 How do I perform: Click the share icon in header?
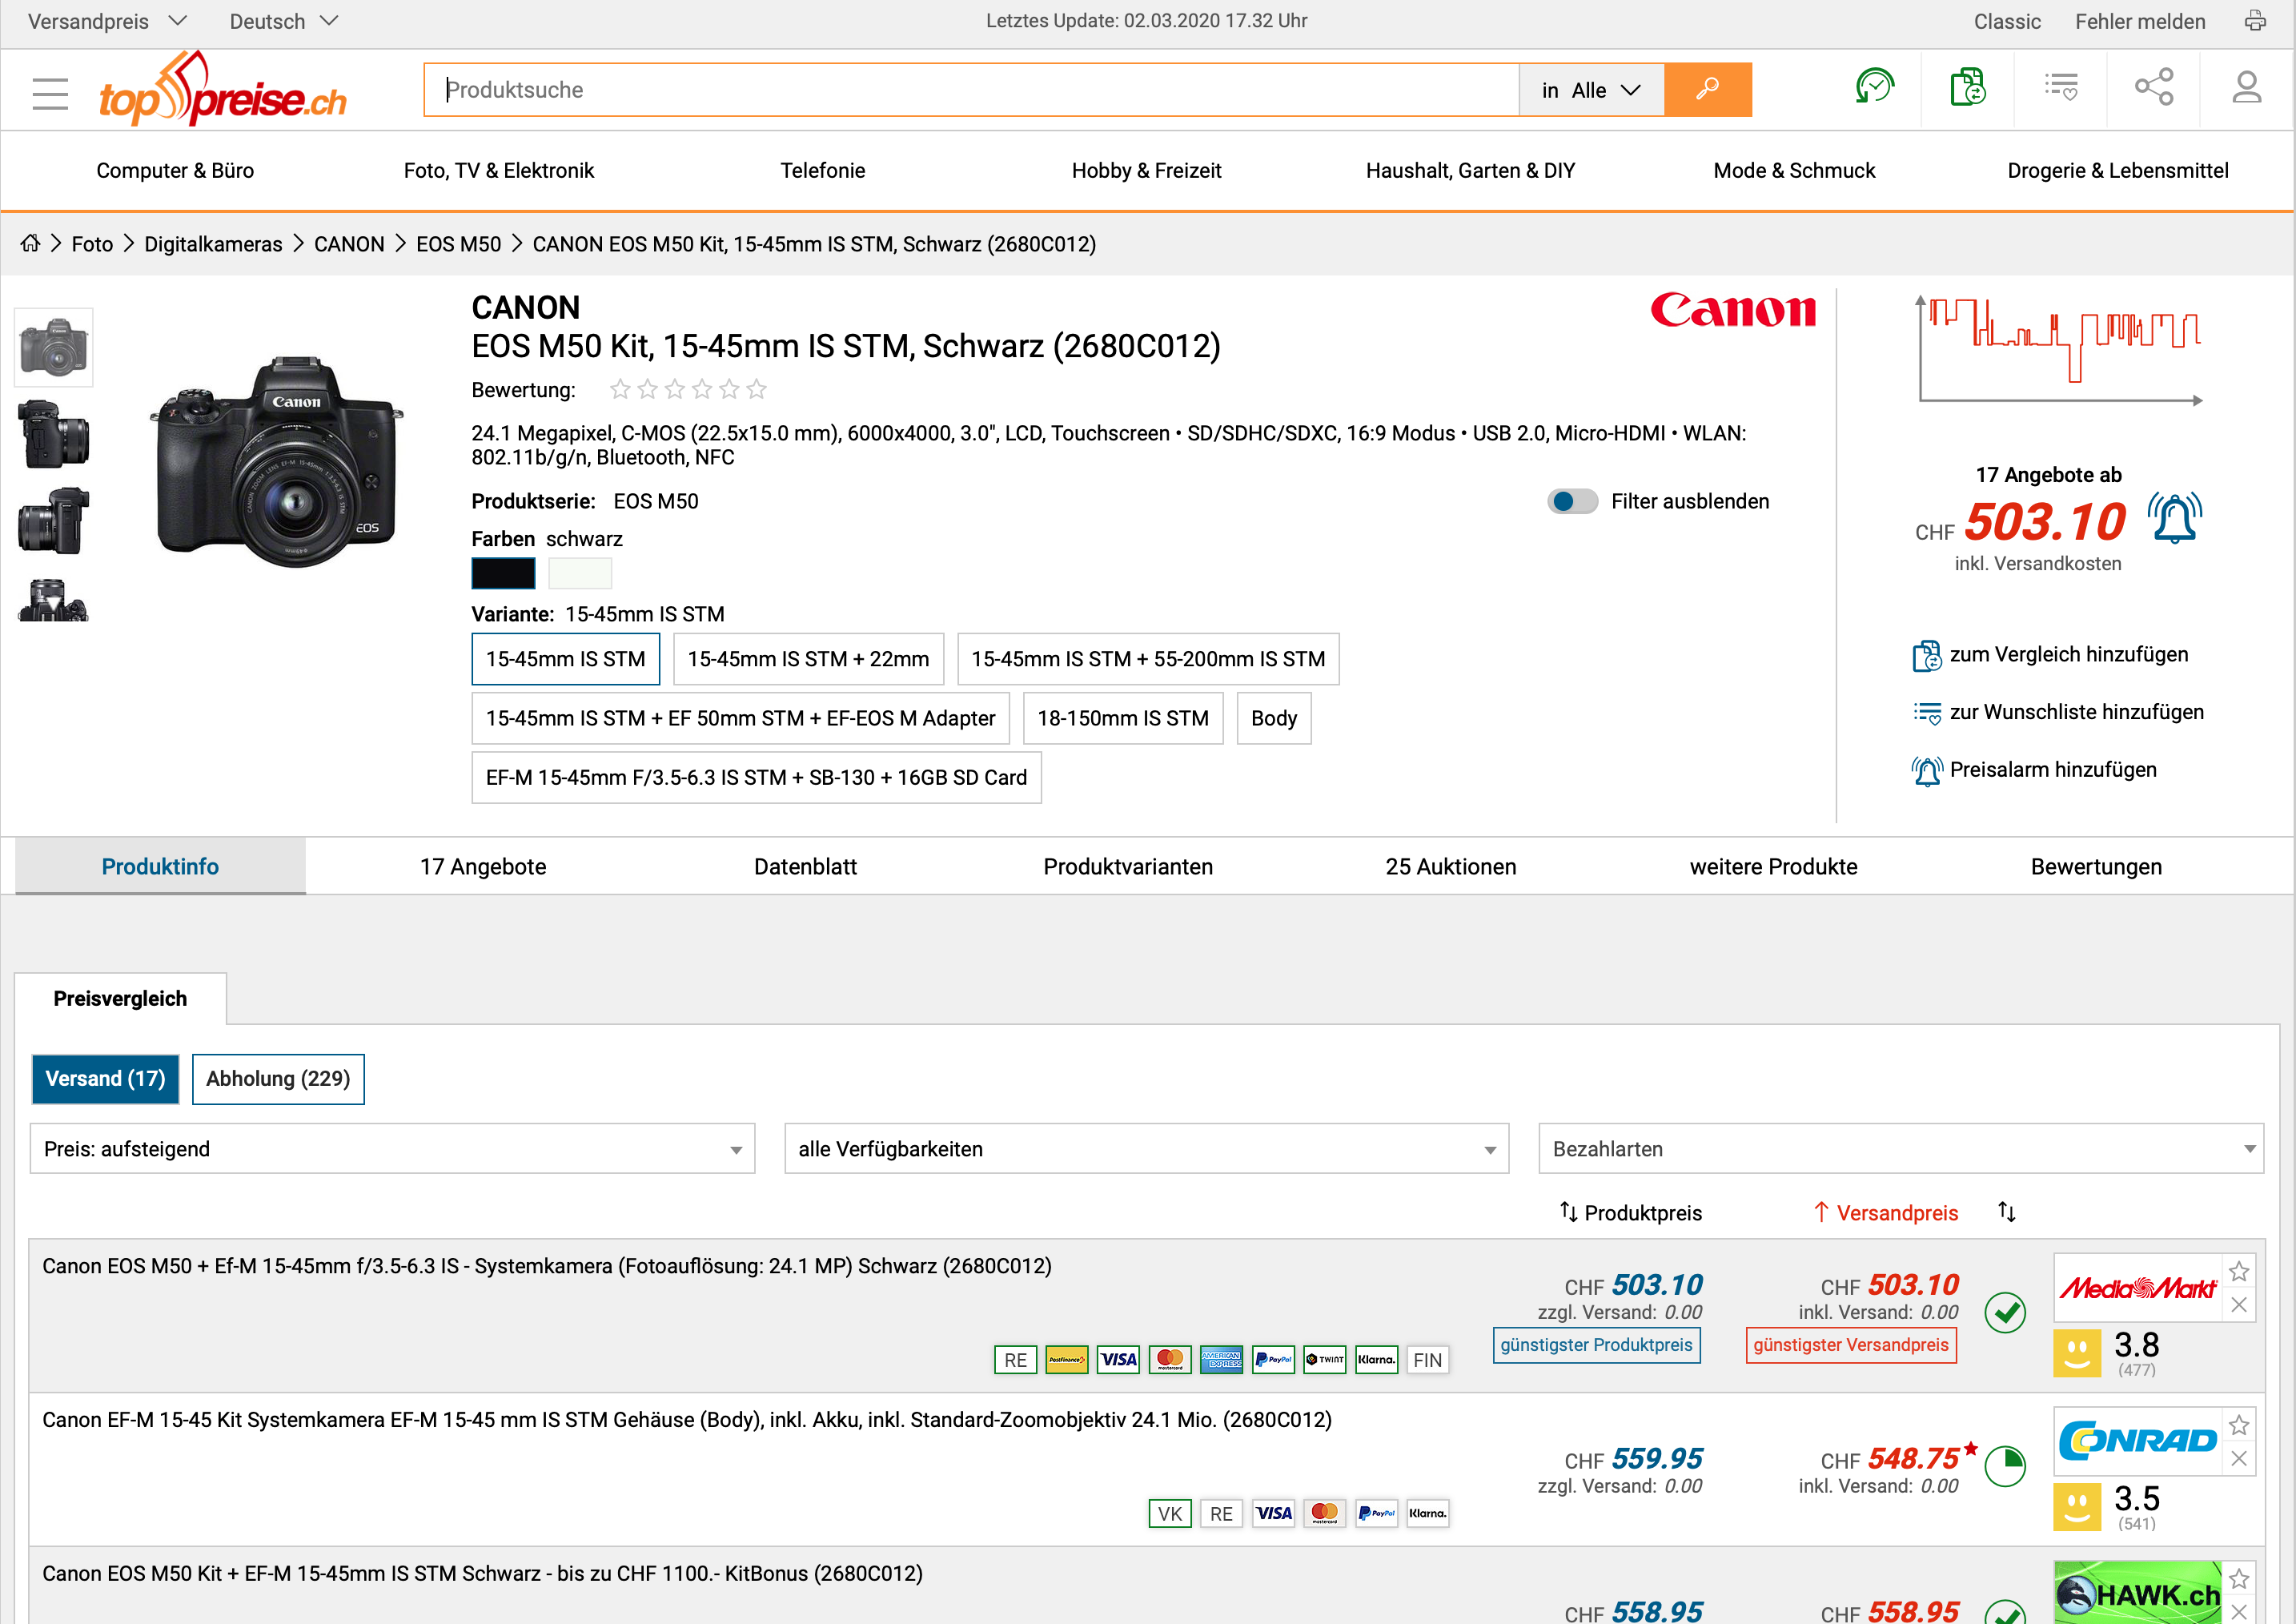2153,88
